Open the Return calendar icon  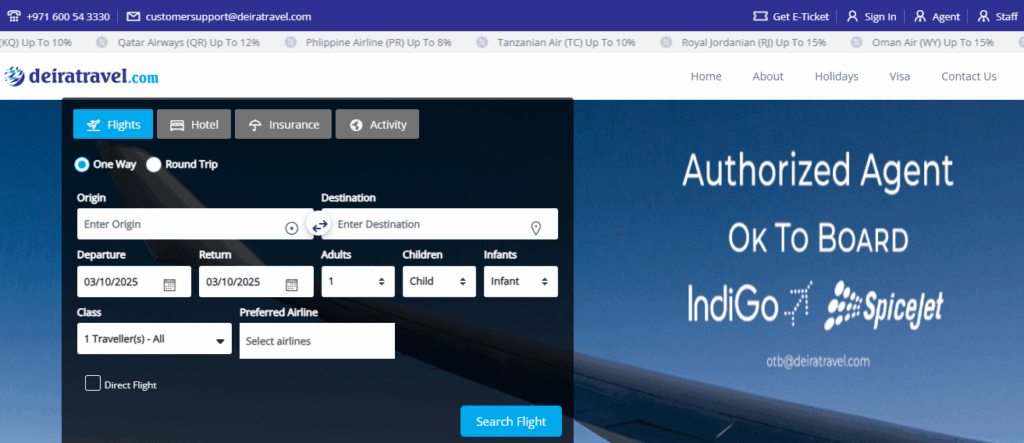click(292, 284)
